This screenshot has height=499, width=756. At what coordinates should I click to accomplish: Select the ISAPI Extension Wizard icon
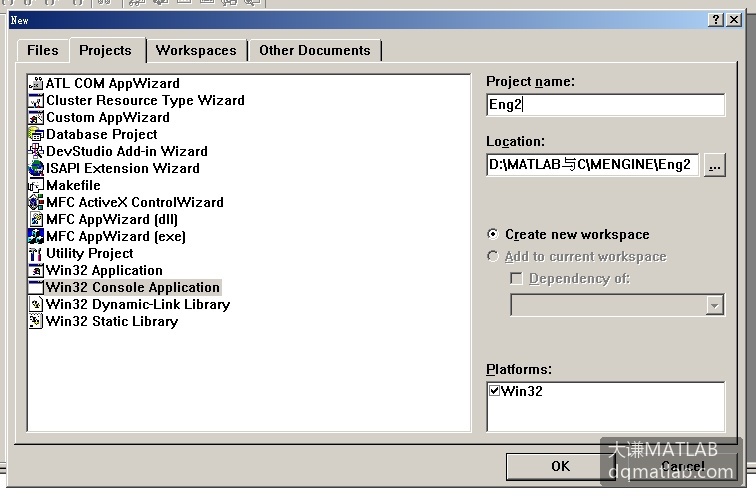tap(36, 168)
